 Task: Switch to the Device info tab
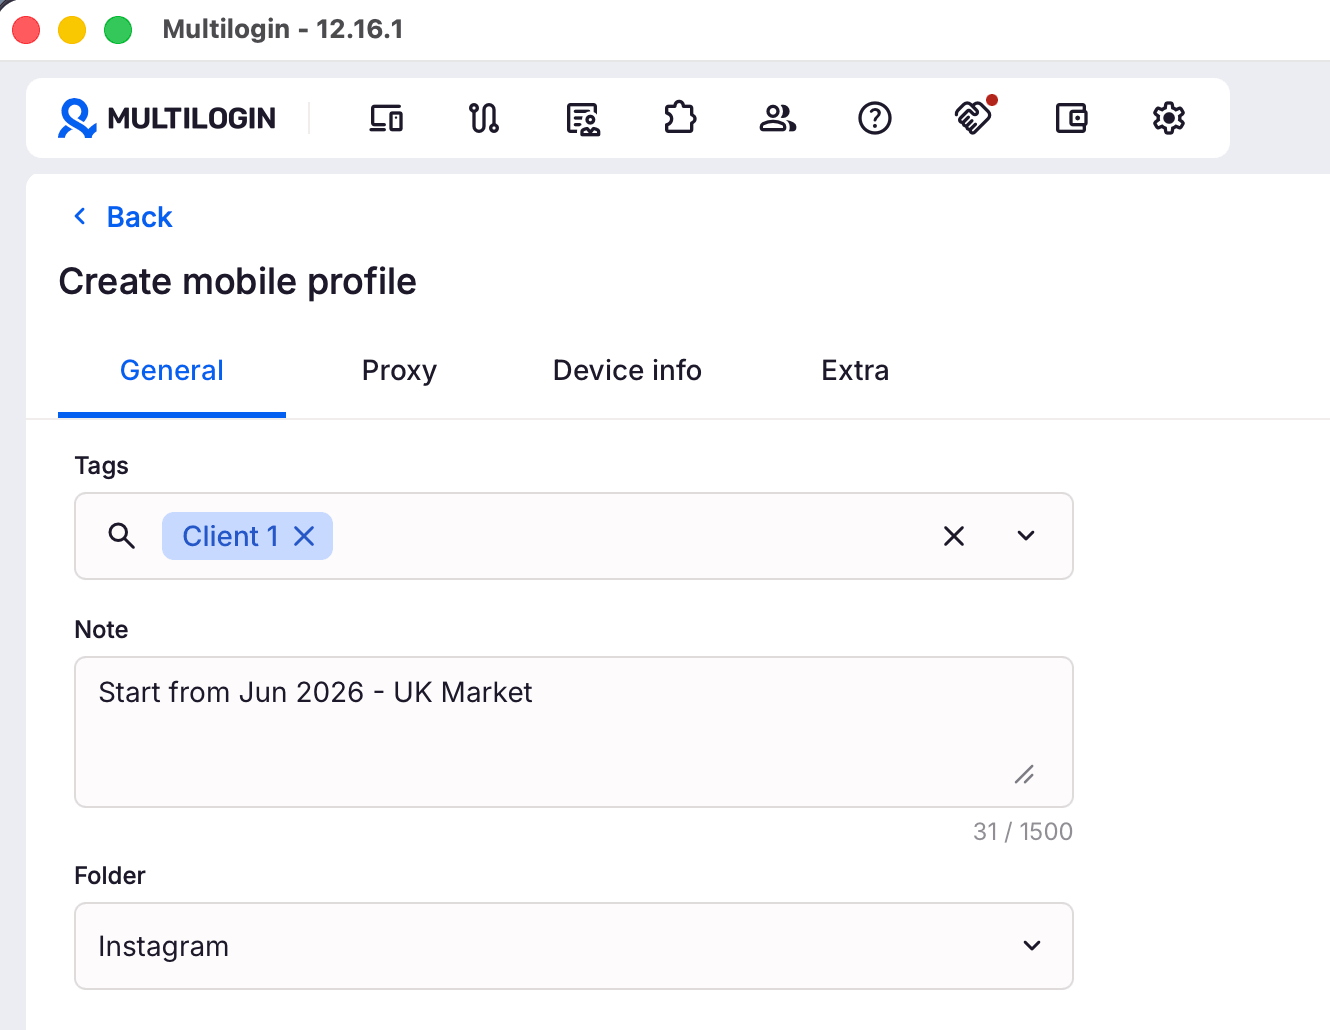(x=627, y=370)
